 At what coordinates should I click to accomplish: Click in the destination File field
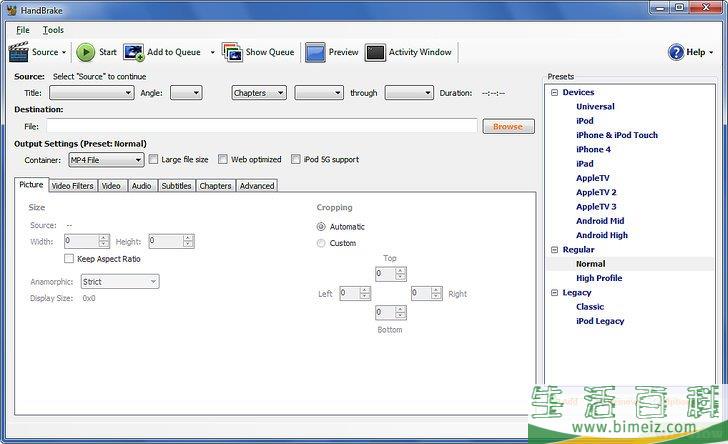click(261, 126)
